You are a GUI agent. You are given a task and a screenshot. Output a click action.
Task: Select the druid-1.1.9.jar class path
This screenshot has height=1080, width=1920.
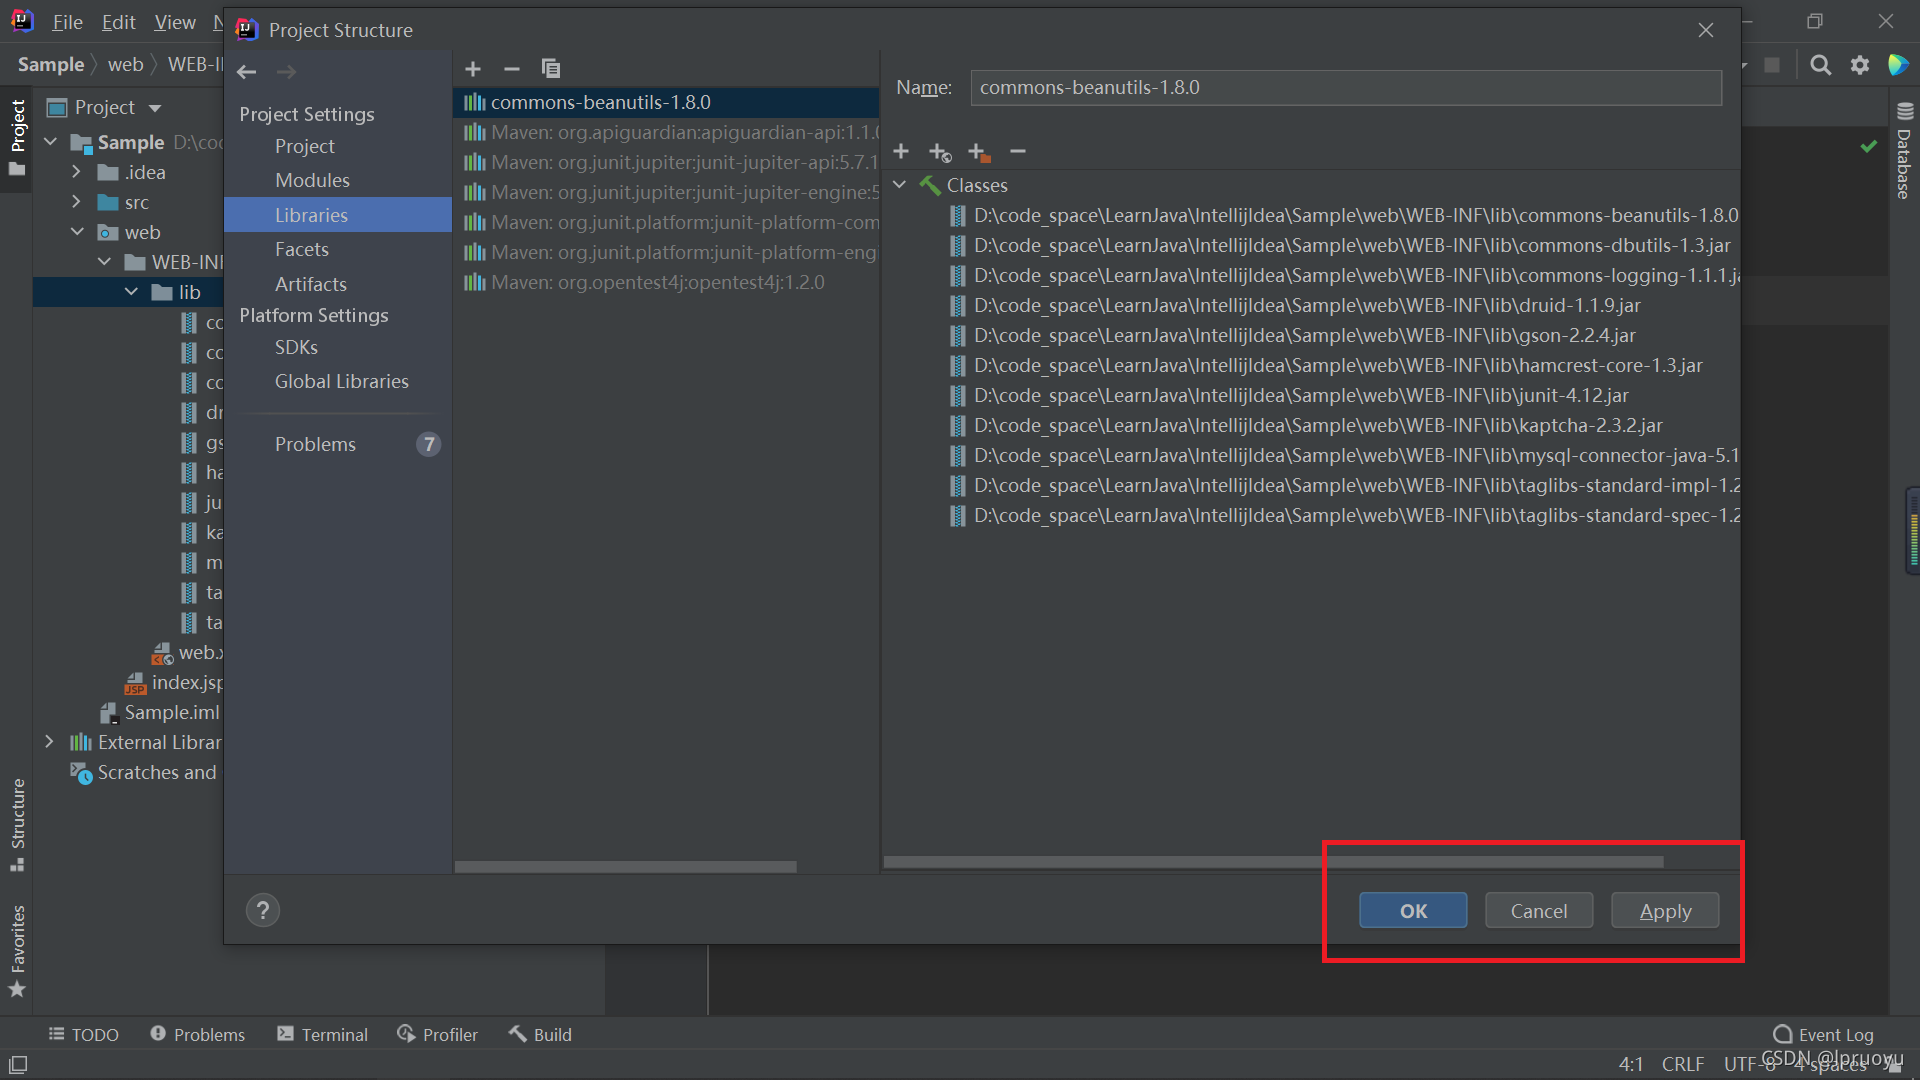1295,305
